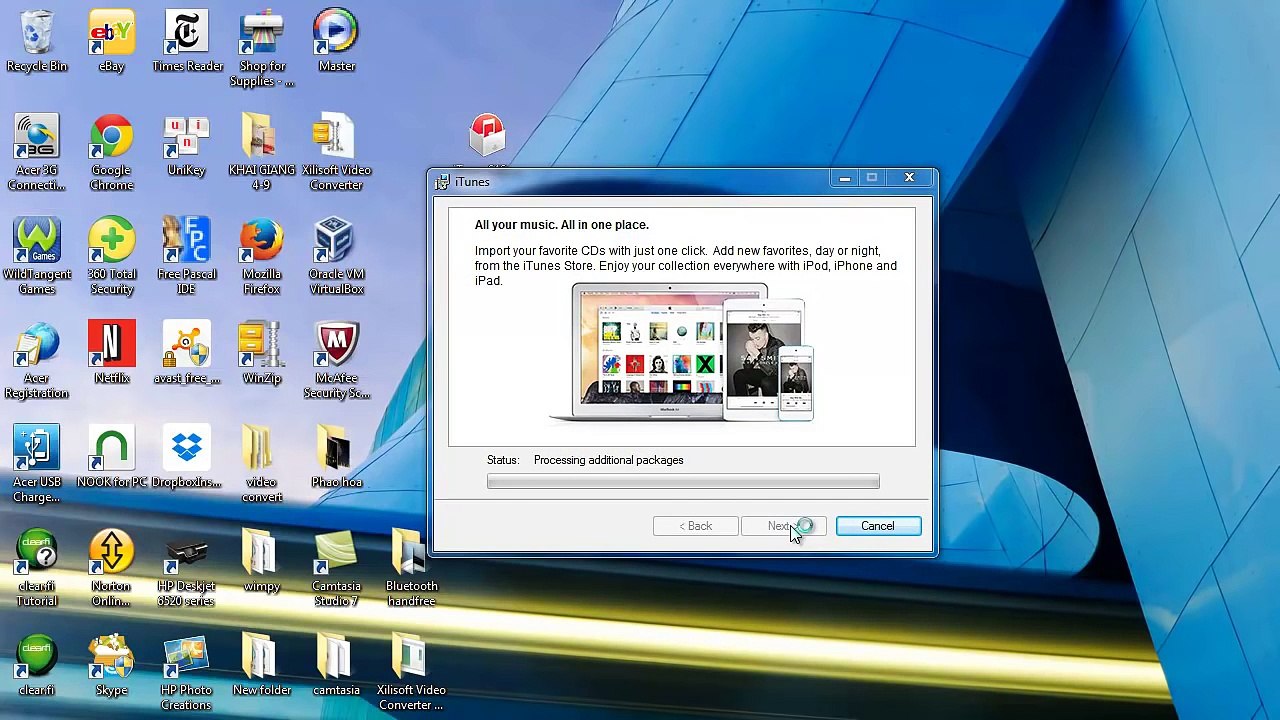Select the Acer Registration icon

tap(37, 360)
